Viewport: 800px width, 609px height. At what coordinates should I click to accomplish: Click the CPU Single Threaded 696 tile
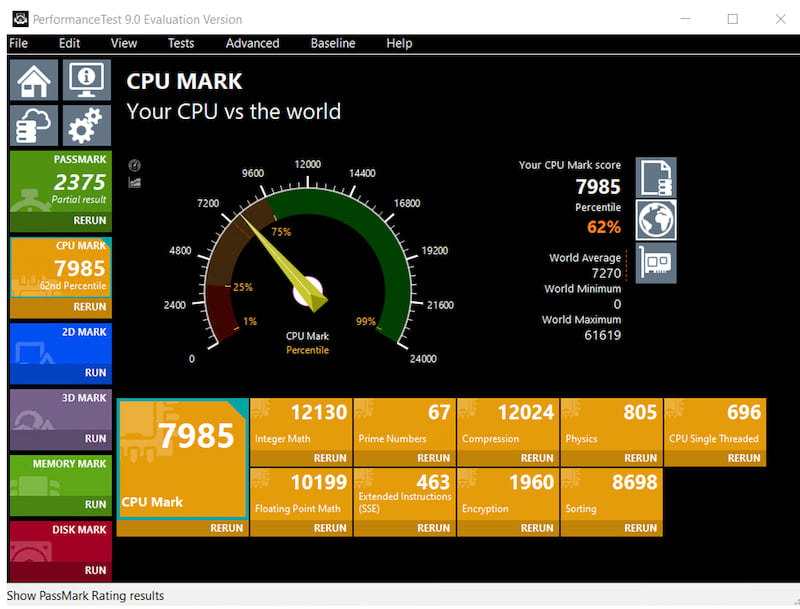715,425
